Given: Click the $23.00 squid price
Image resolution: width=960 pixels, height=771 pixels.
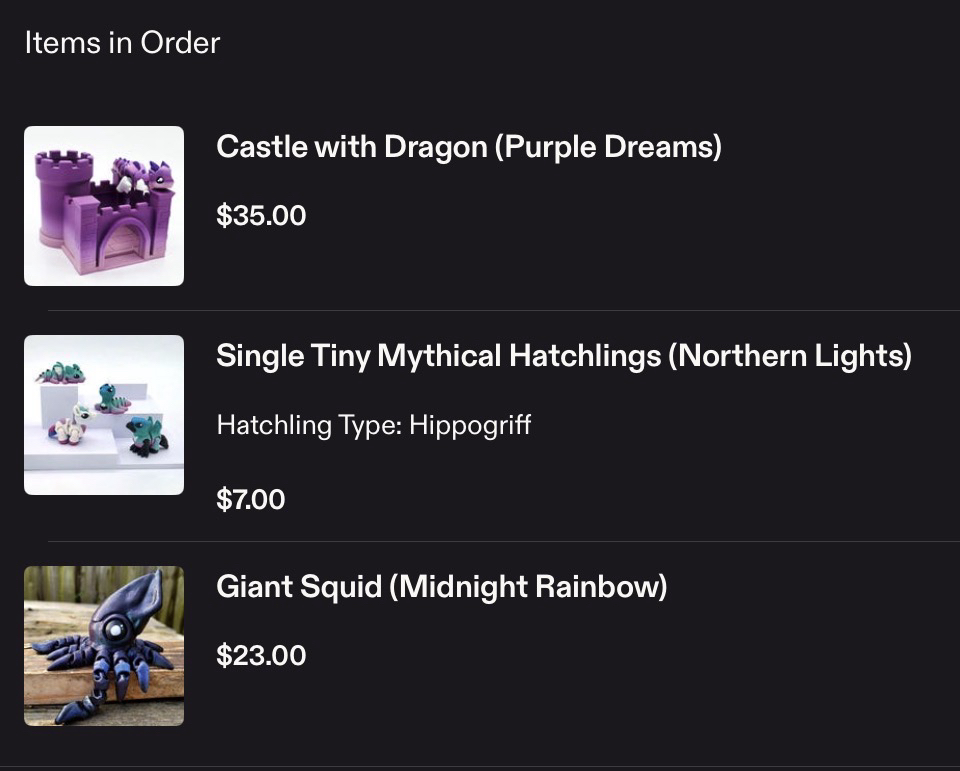Looking at the screenshot, I should [x=261, y=655].
